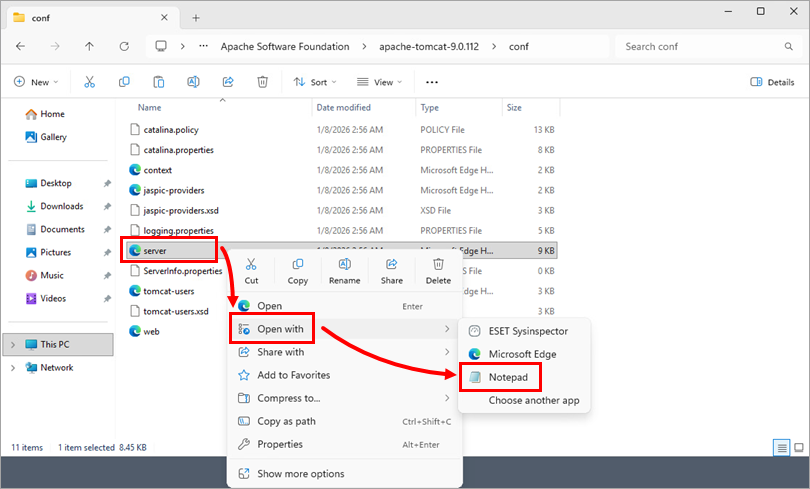This screenshot has height=489, width=810.
Task: Select Show more options entry
Action: tap(300, 473)
